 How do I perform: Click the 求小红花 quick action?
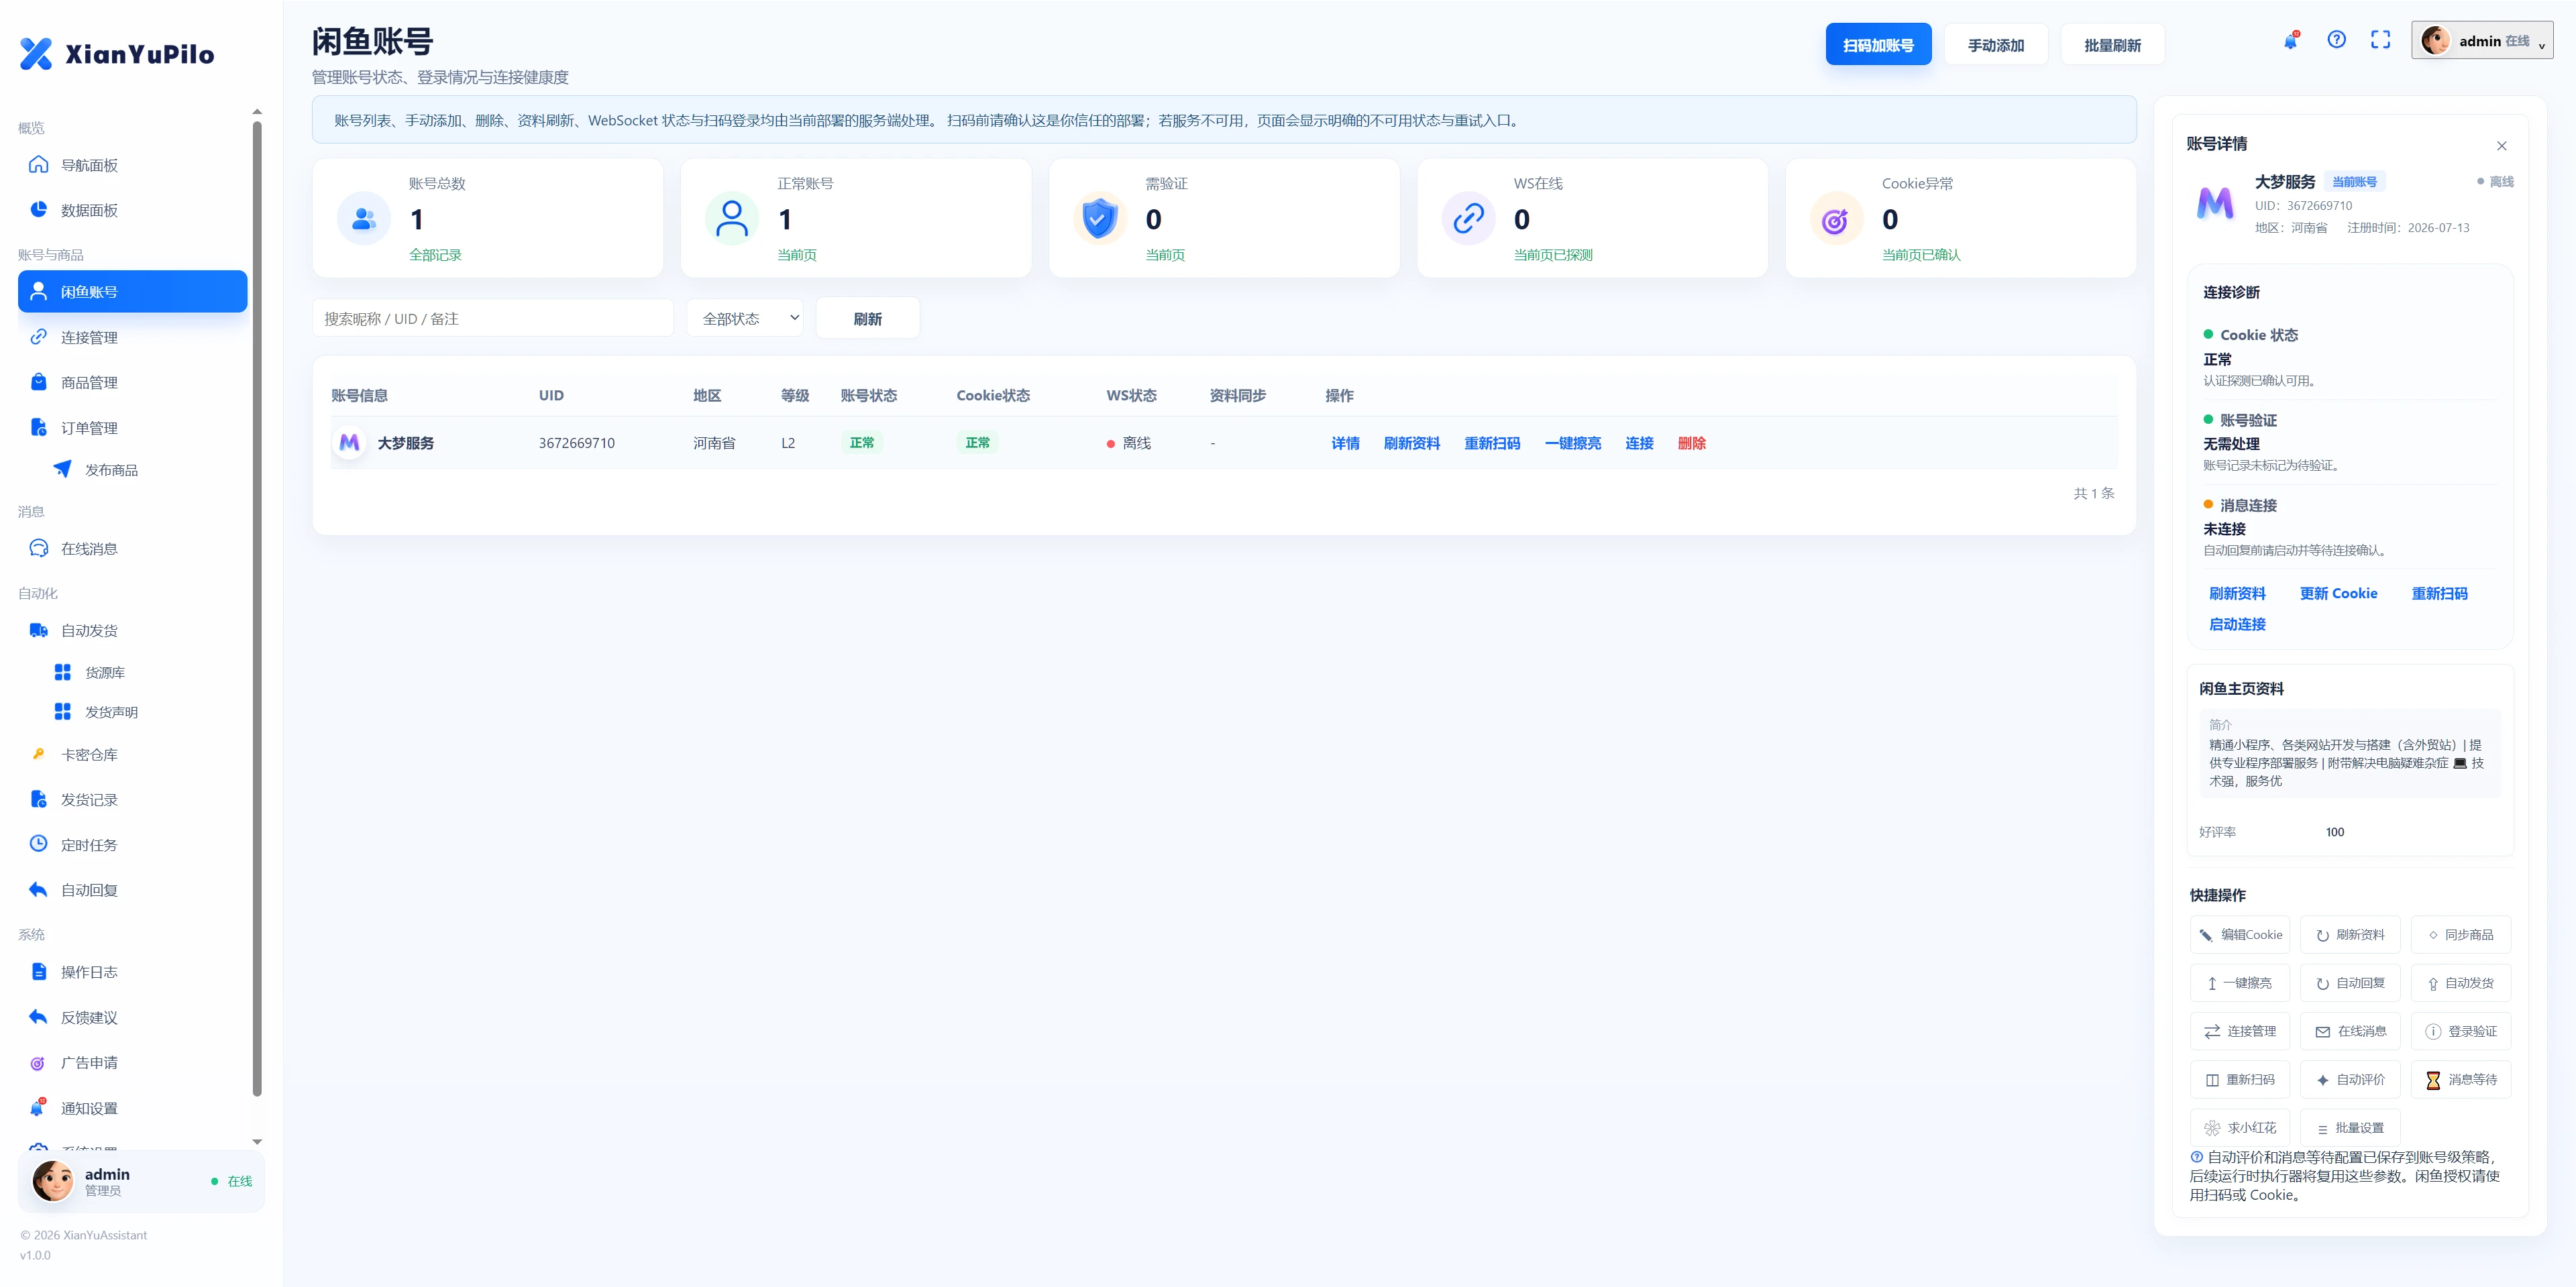(2239, 1128)
